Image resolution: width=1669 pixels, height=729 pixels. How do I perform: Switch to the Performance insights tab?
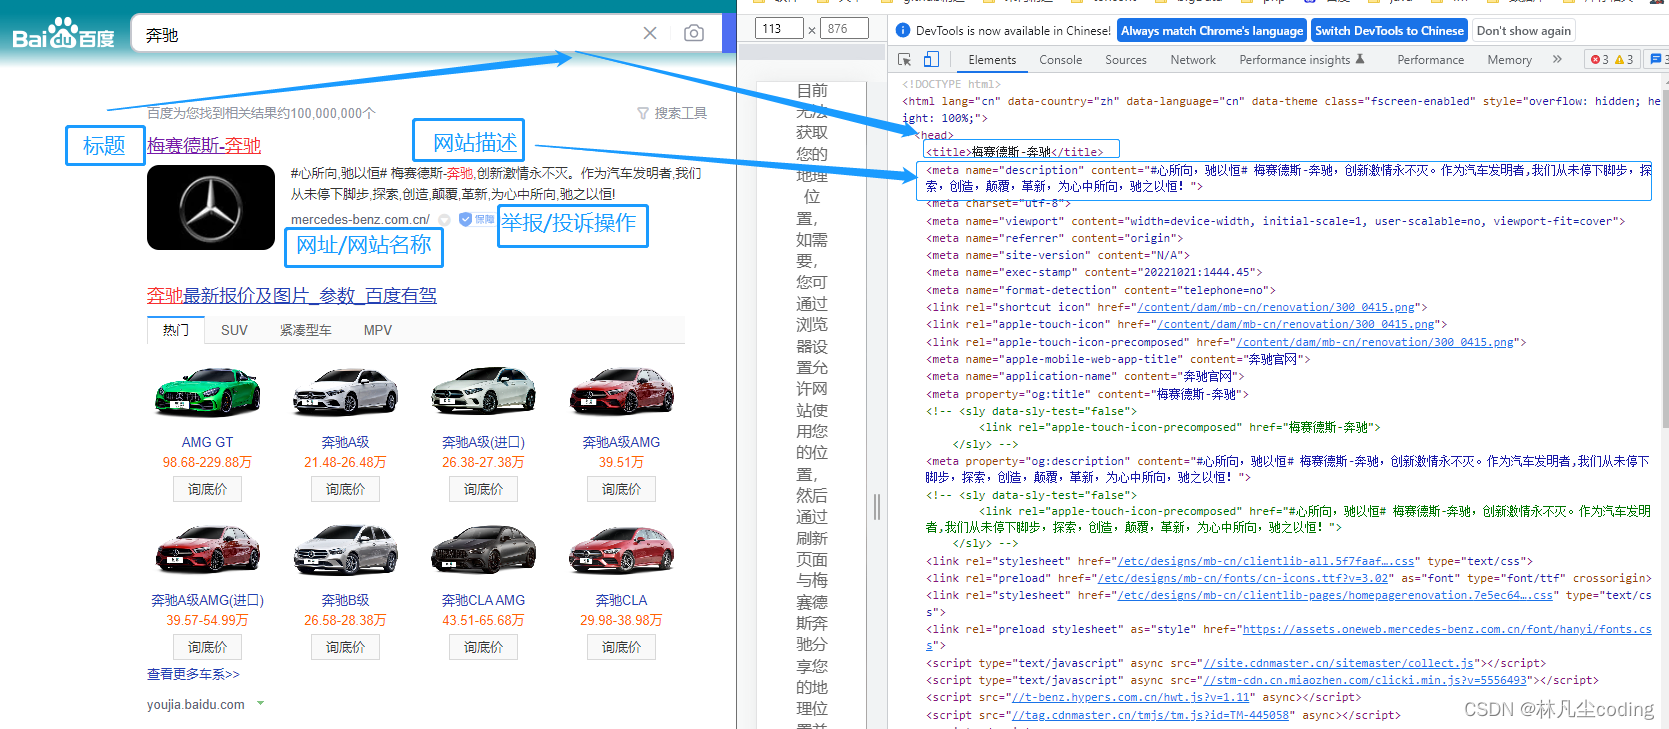[1301, 60]
